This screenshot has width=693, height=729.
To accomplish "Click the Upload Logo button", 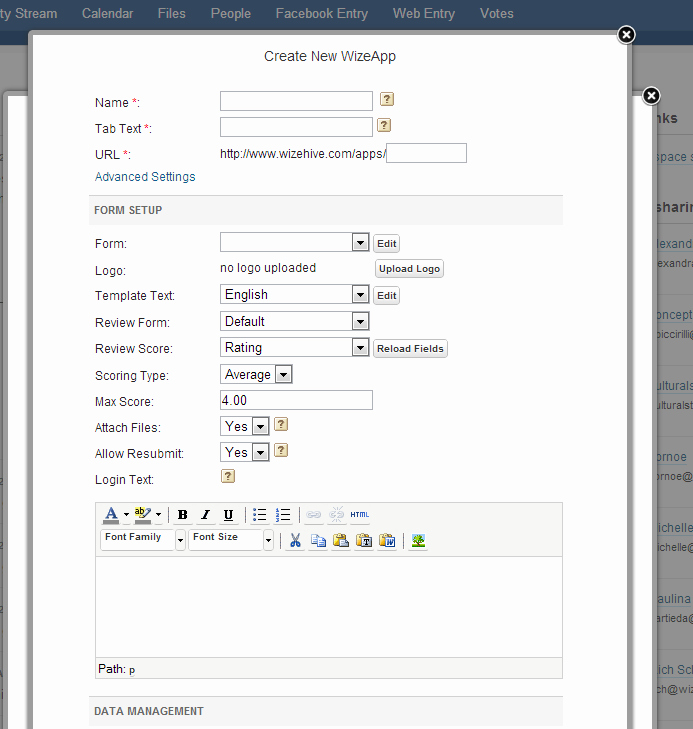I will (409, 269).
